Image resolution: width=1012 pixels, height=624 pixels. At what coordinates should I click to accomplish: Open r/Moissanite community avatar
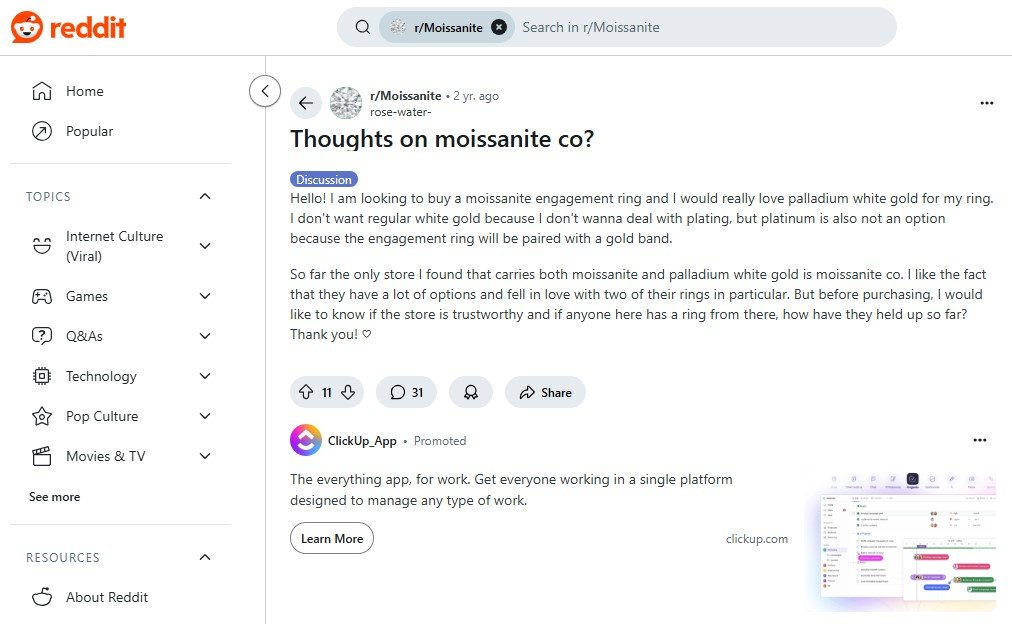click(346, 103)
